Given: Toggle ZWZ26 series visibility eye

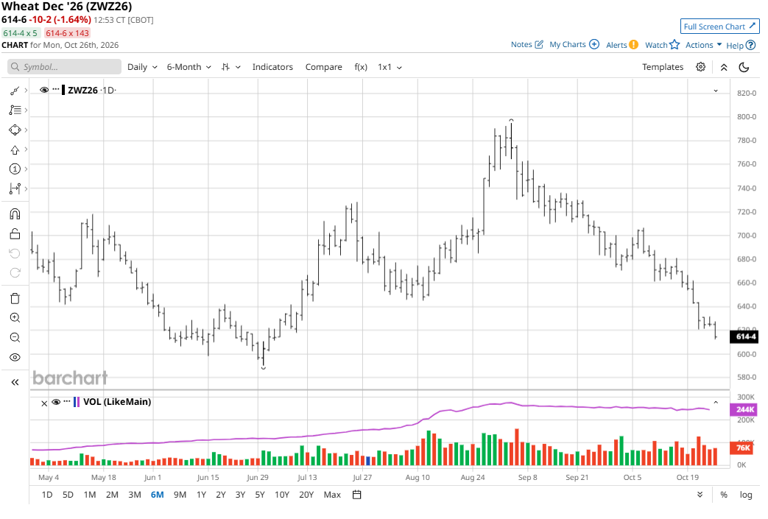Looking at the screenshot, I should [x=44, y=90].
